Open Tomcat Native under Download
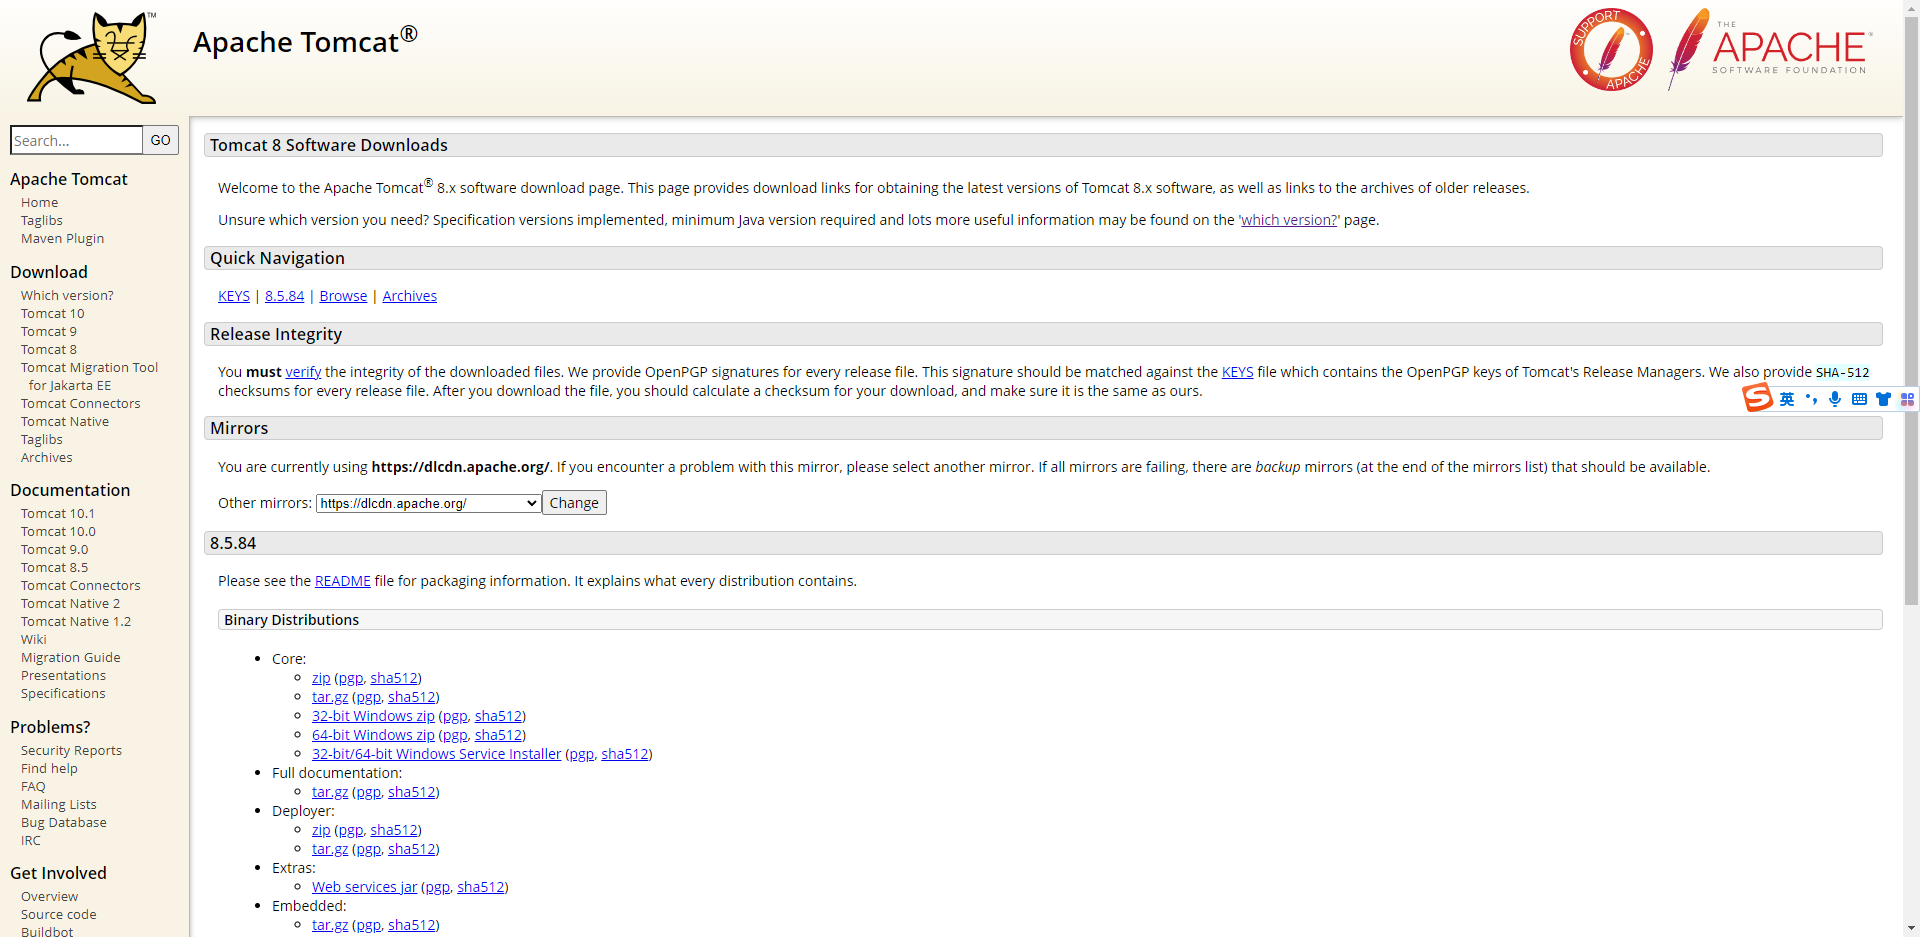Screen dimensions: 1920x937 [65, 421]
